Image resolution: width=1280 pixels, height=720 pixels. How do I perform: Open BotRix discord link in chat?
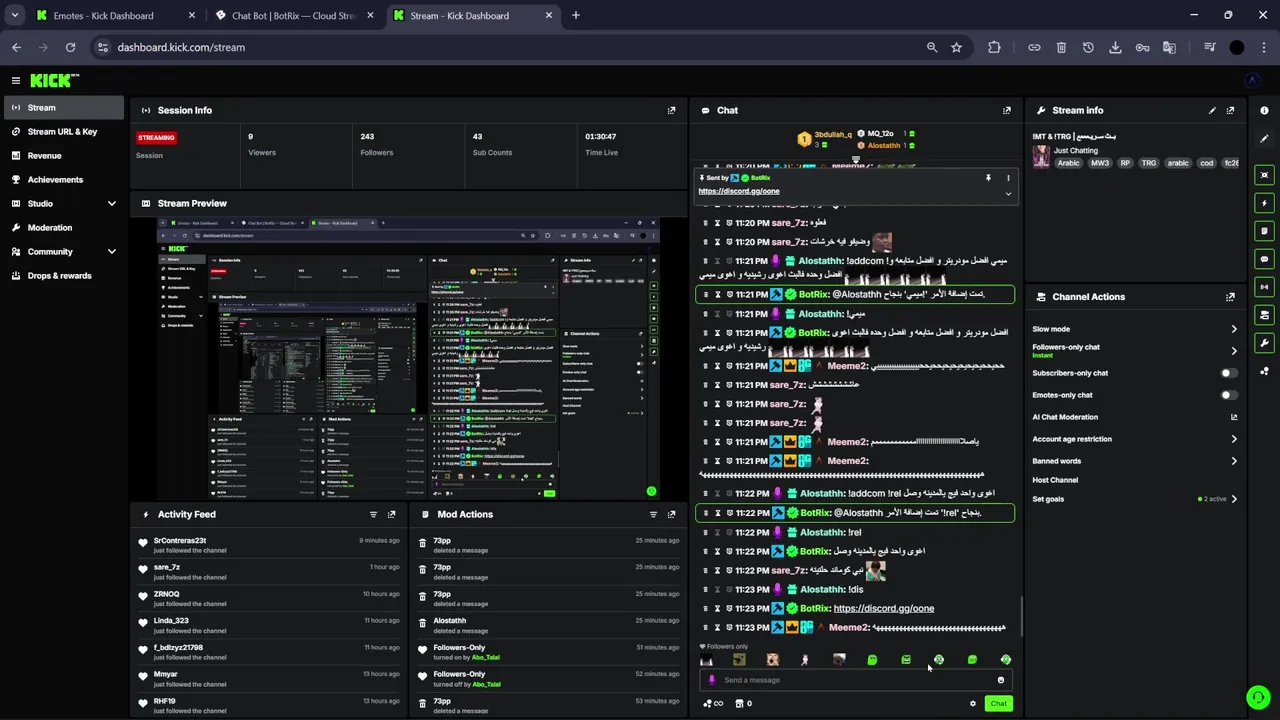[x=883, y=608]
